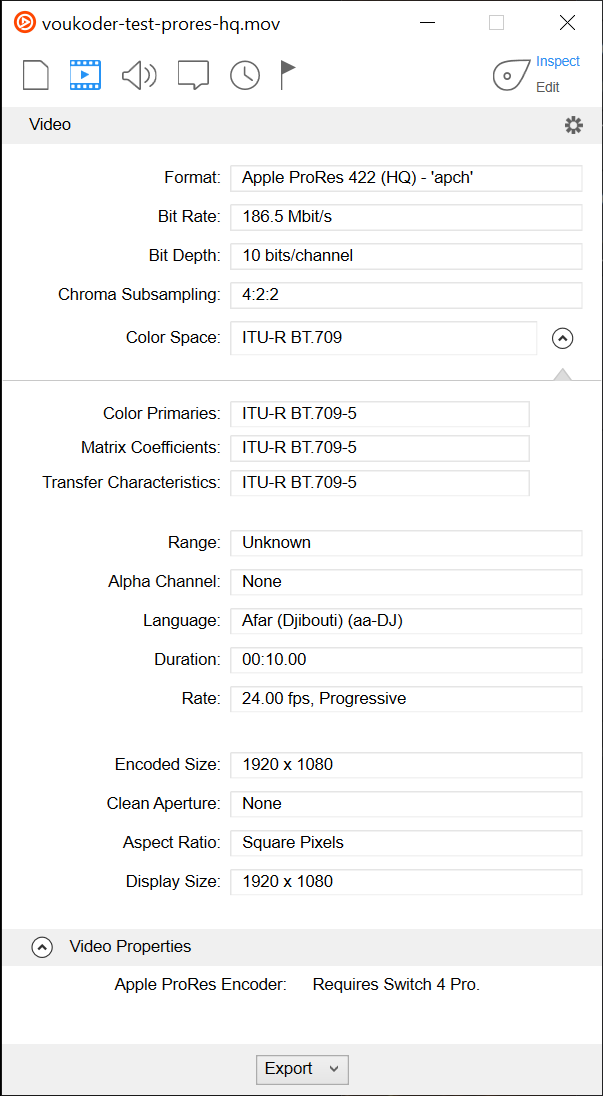603x1096 pixels.
Task: Open the Flag markers tab icon
Action: click(288, 75)
